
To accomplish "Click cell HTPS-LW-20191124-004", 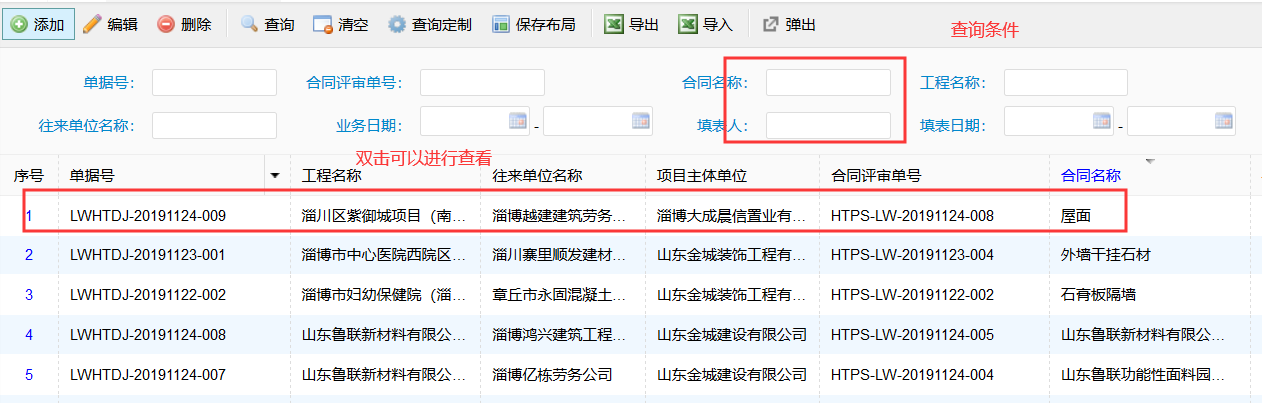I will (x=912, y=375).
